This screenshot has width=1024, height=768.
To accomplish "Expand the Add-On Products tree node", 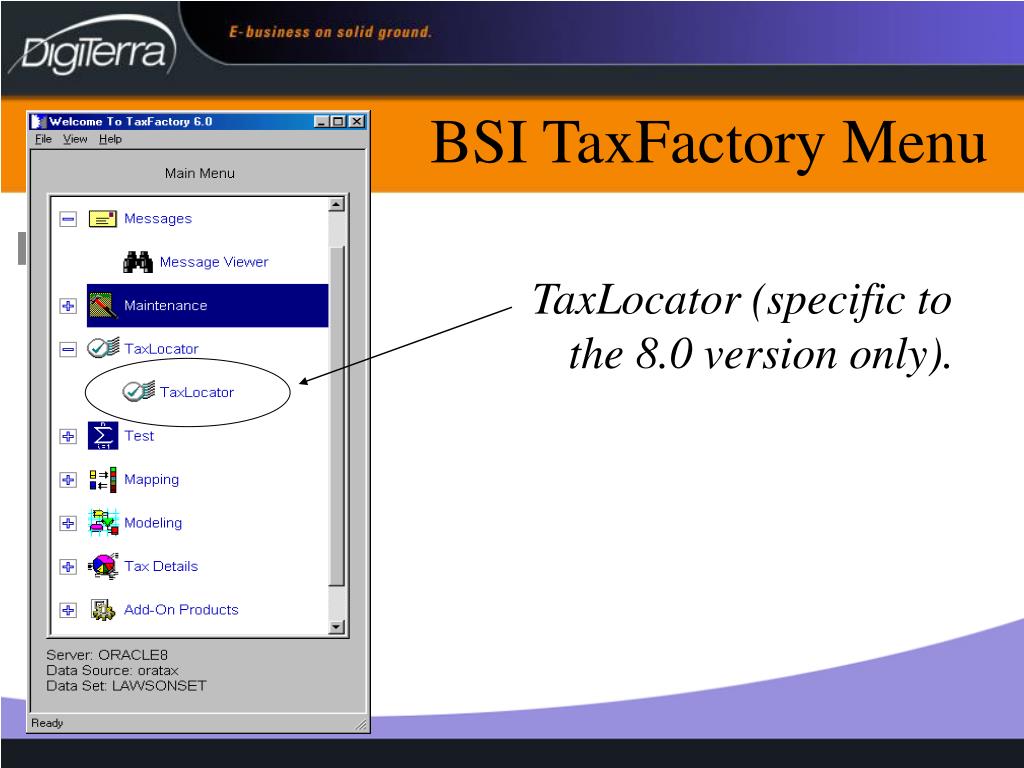I will (68, 610).
